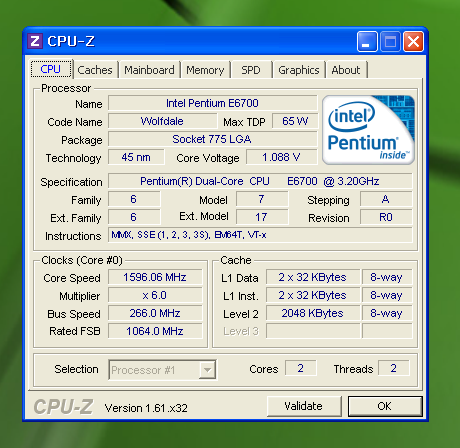Click the Intel Pentium inside logo

368,130
